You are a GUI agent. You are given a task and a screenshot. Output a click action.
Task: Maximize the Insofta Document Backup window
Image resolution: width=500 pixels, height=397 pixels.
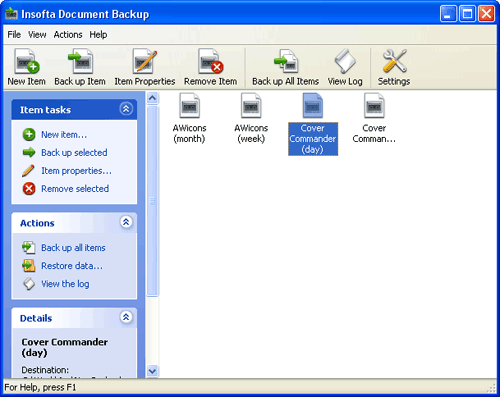467,14
